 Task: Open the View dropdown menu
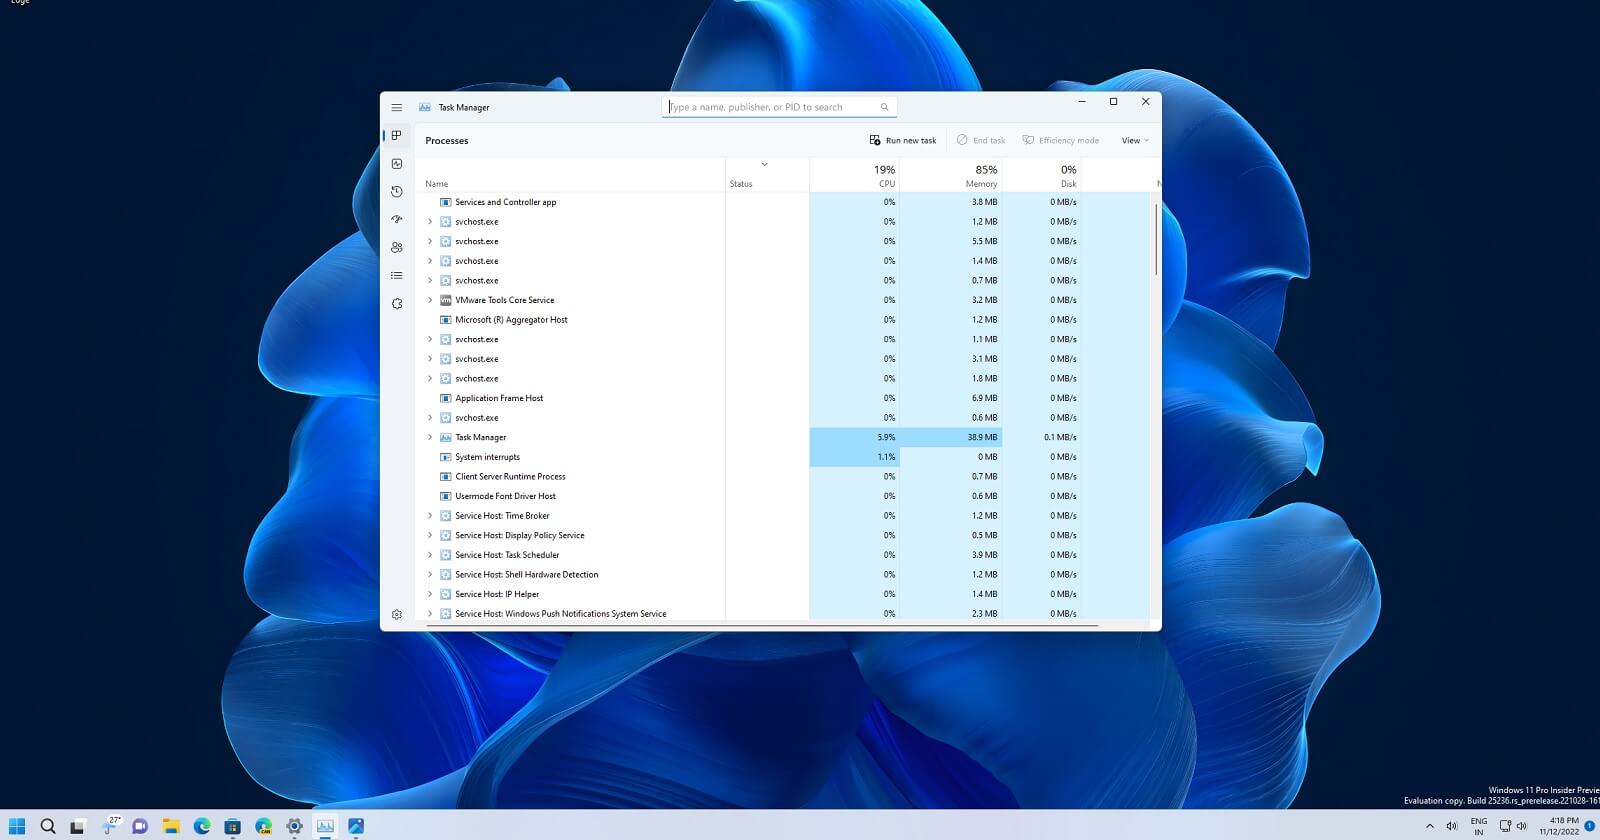pyautogui.click(x=1135, y=141)
